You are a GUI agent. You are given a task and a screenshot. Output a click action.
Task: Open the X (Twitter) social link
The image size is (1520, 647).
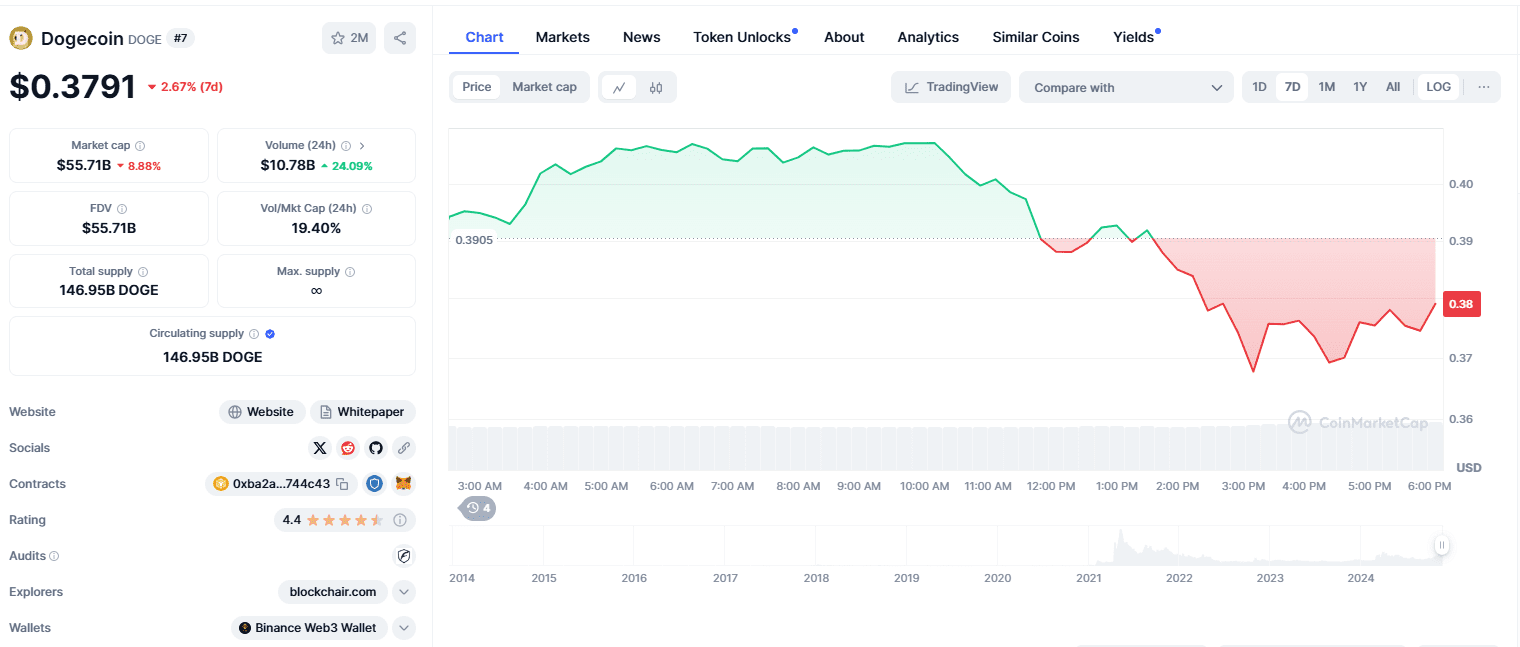320,448
